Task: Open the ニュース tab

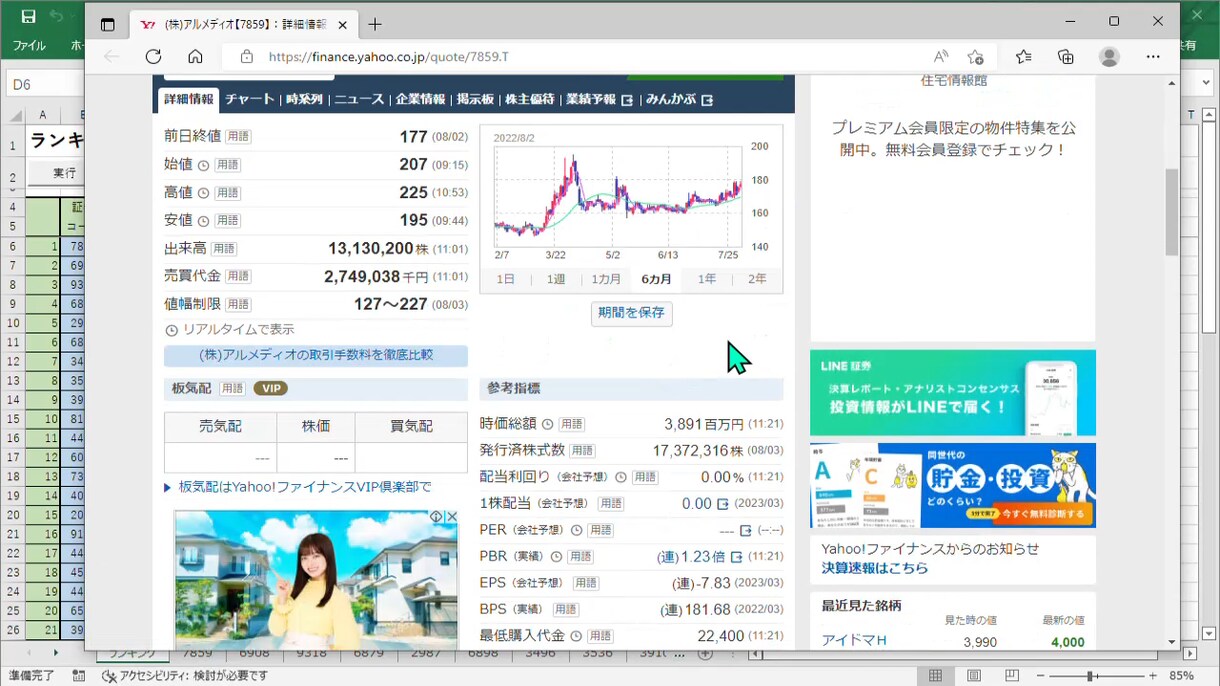Action: click(x=359, y=100)
